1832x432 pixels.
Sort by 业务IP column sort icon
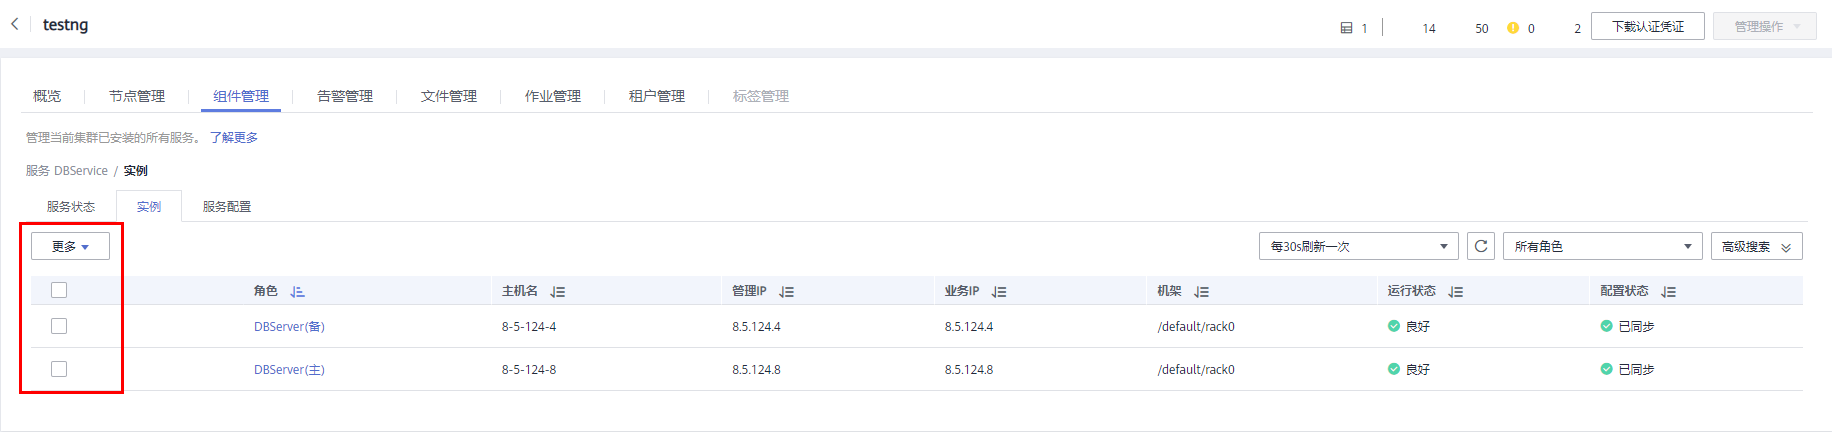[999, 292]
